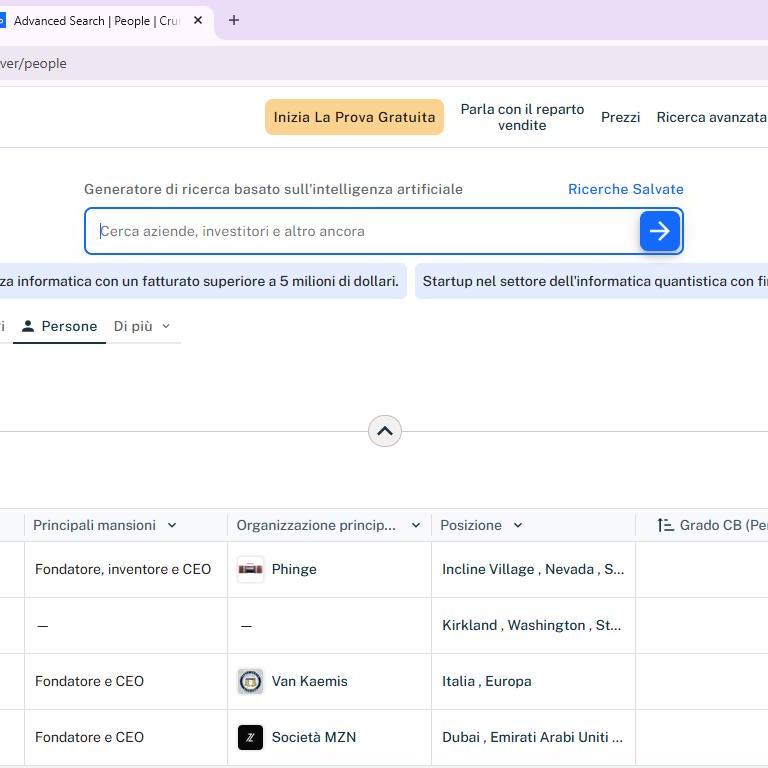Open Prezzi page
Screen dimensions: 768x768
620,117
